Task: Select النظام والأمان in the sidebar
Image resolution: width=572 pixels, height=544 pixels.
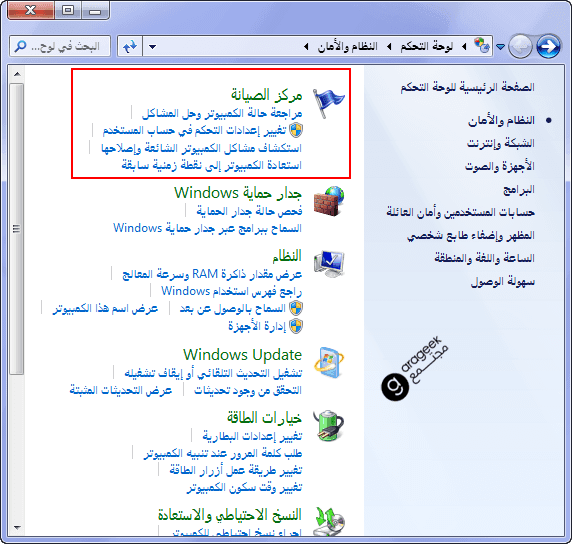Action: pyautogui.click(x=501, y=120)
